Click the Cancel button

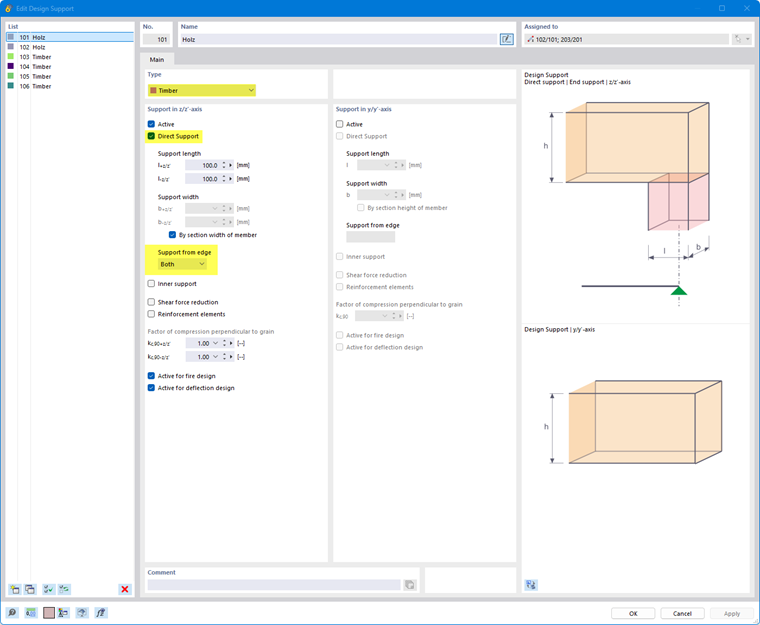(682, 613)
